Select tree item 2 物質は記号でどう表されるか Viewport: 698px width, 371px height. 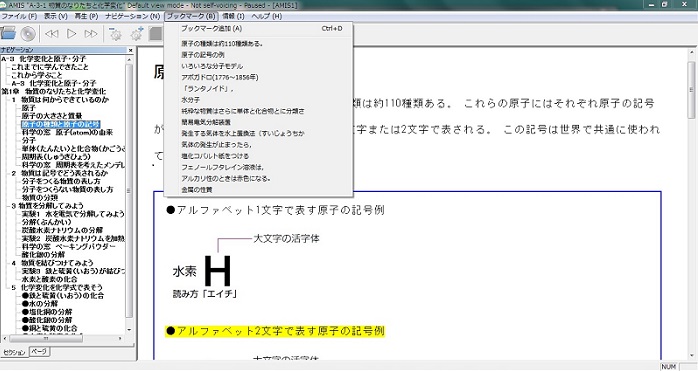60,173
